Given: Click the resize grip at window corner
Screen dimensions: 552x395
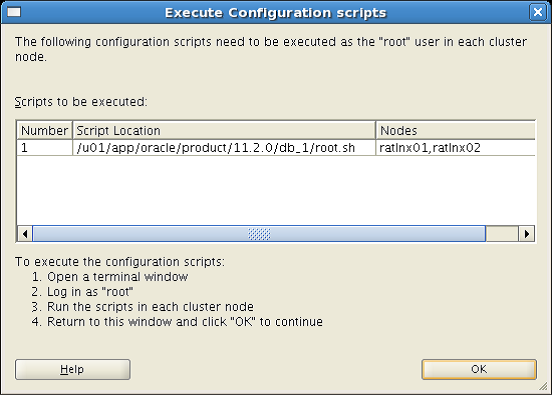Looking at the screenshot, I should point(544,387).
